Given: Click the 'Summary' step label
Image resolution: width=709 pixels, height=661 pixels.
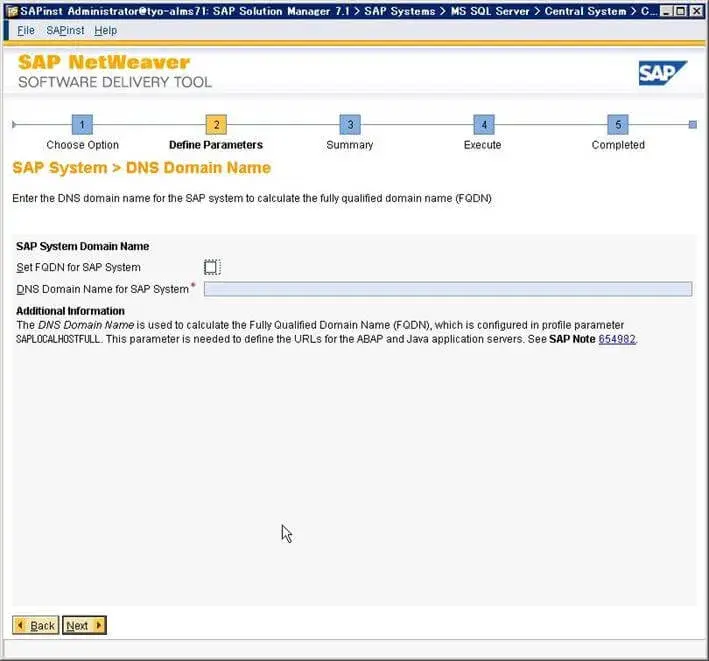Looking at the screenshot, I should 350,145.
